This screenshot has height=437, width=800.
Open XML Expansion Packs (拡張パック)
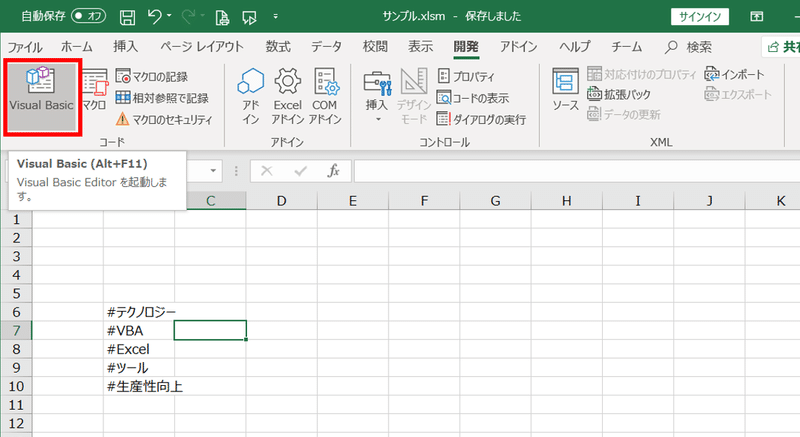619,94
